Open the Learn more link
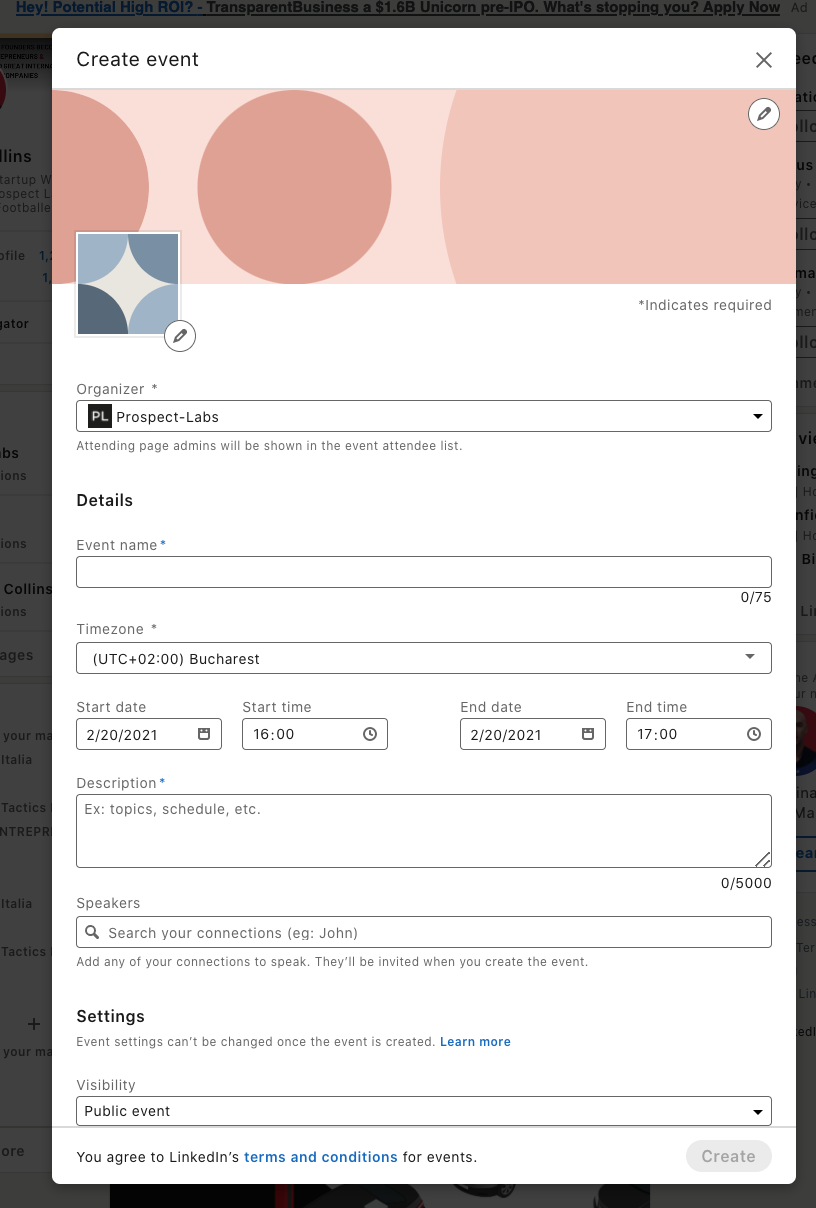816x1208 pixels. tap(475, 1042)
